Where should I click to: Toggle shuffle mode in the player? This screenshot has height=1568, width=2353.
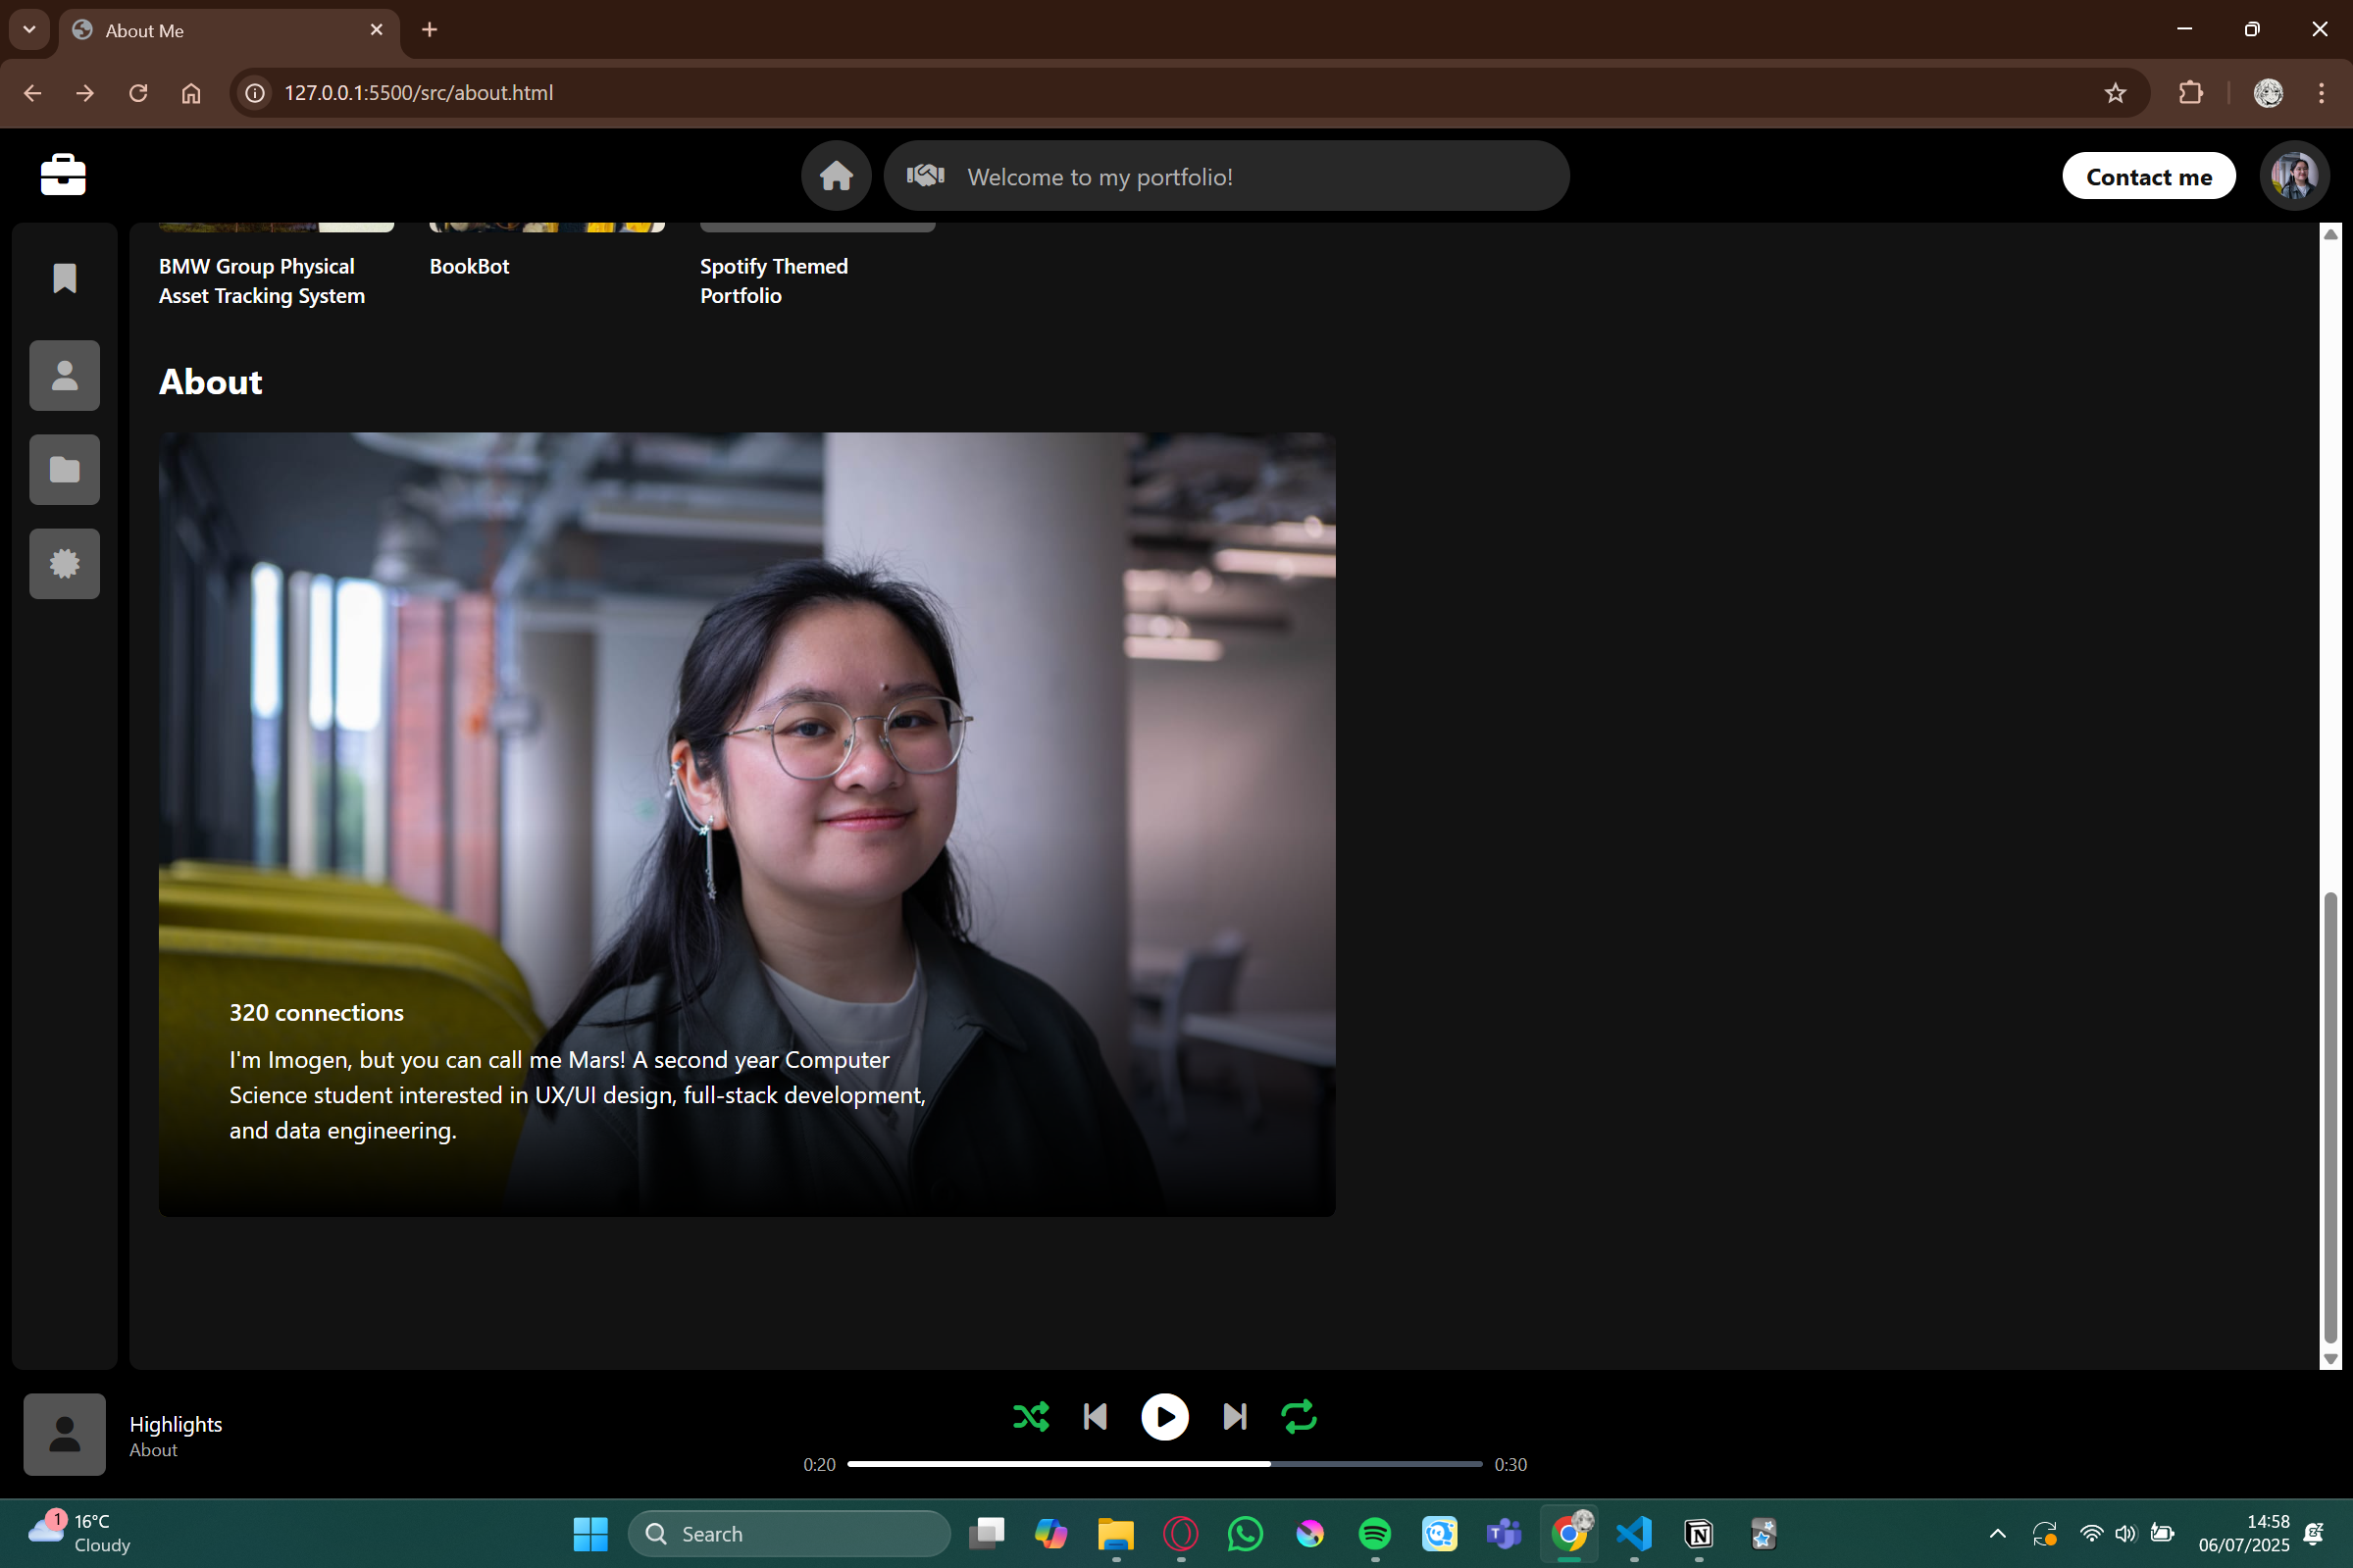(1031, 1417)
